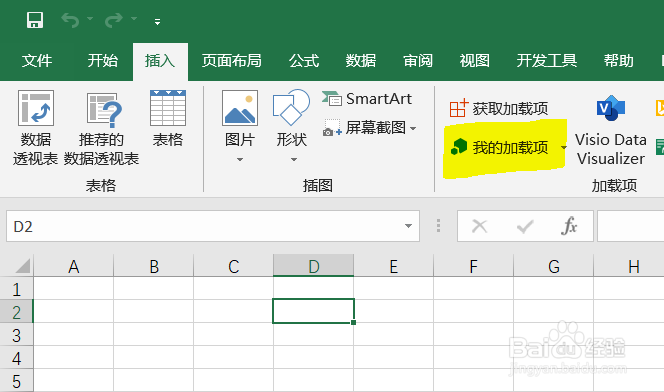
Task: Click the Redo arrow icon
Action: coord(114,20)
